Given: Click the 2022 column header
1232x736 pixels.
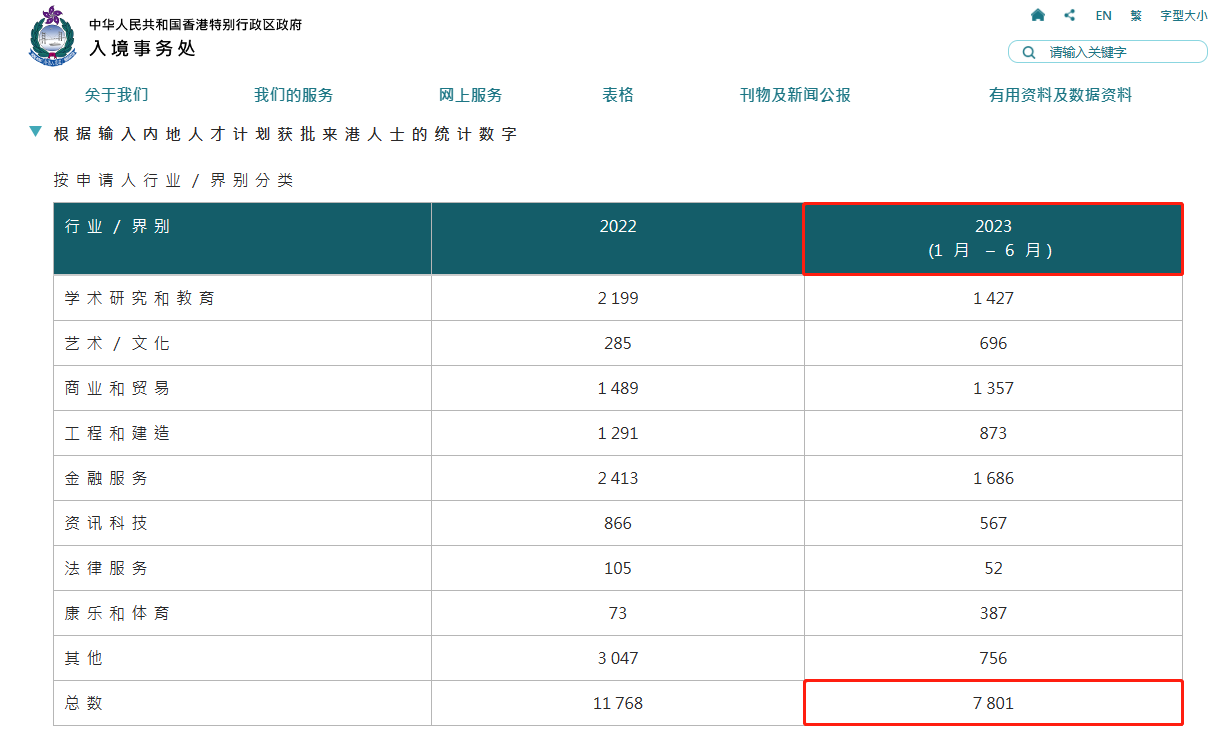Looking at the screenshot, I should pos(617,227).
